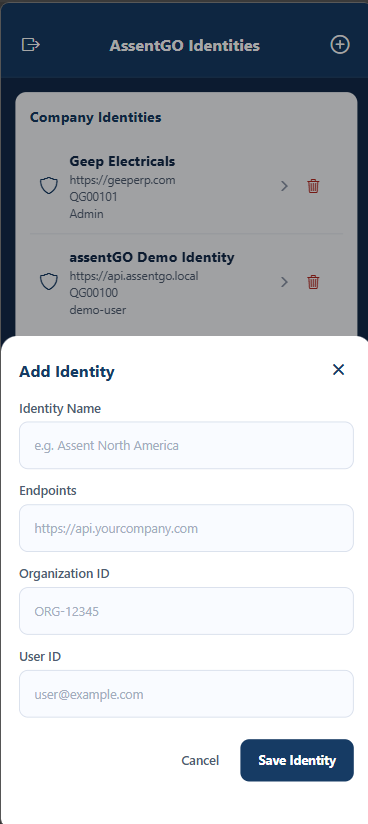368x824 pixels.
Task: Click the Organization ID field label
Action: 64,573
